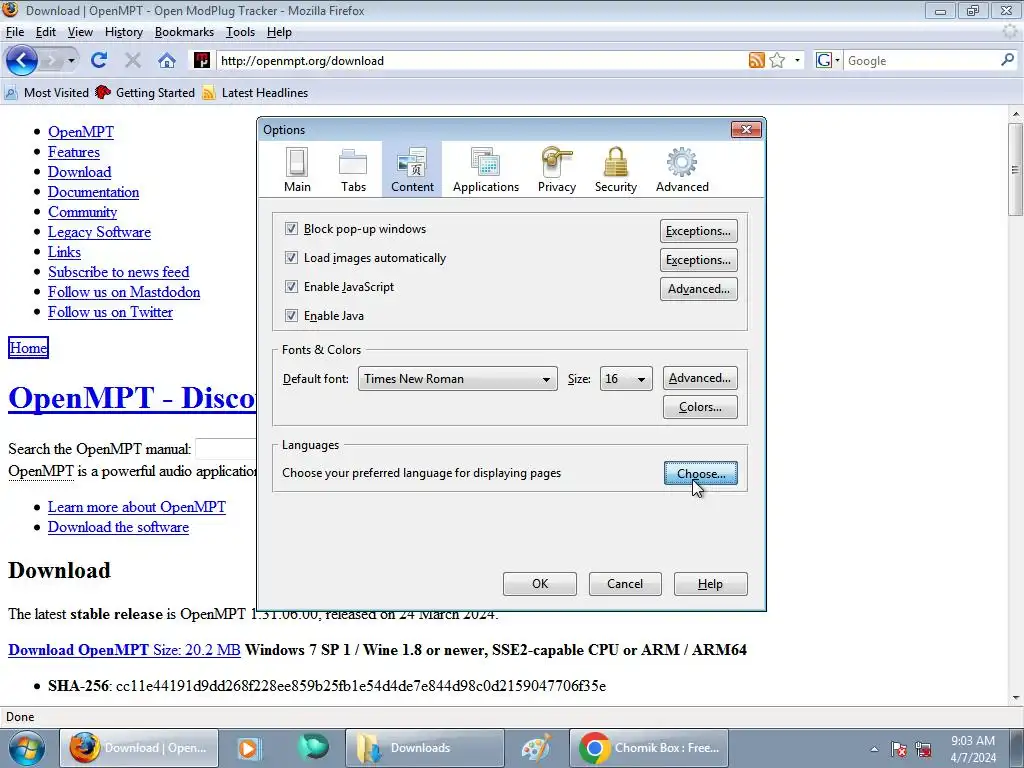Open the View menu
Viewport: 1024px width, 768px height.
pyautogui.click(x=80, y=32)
